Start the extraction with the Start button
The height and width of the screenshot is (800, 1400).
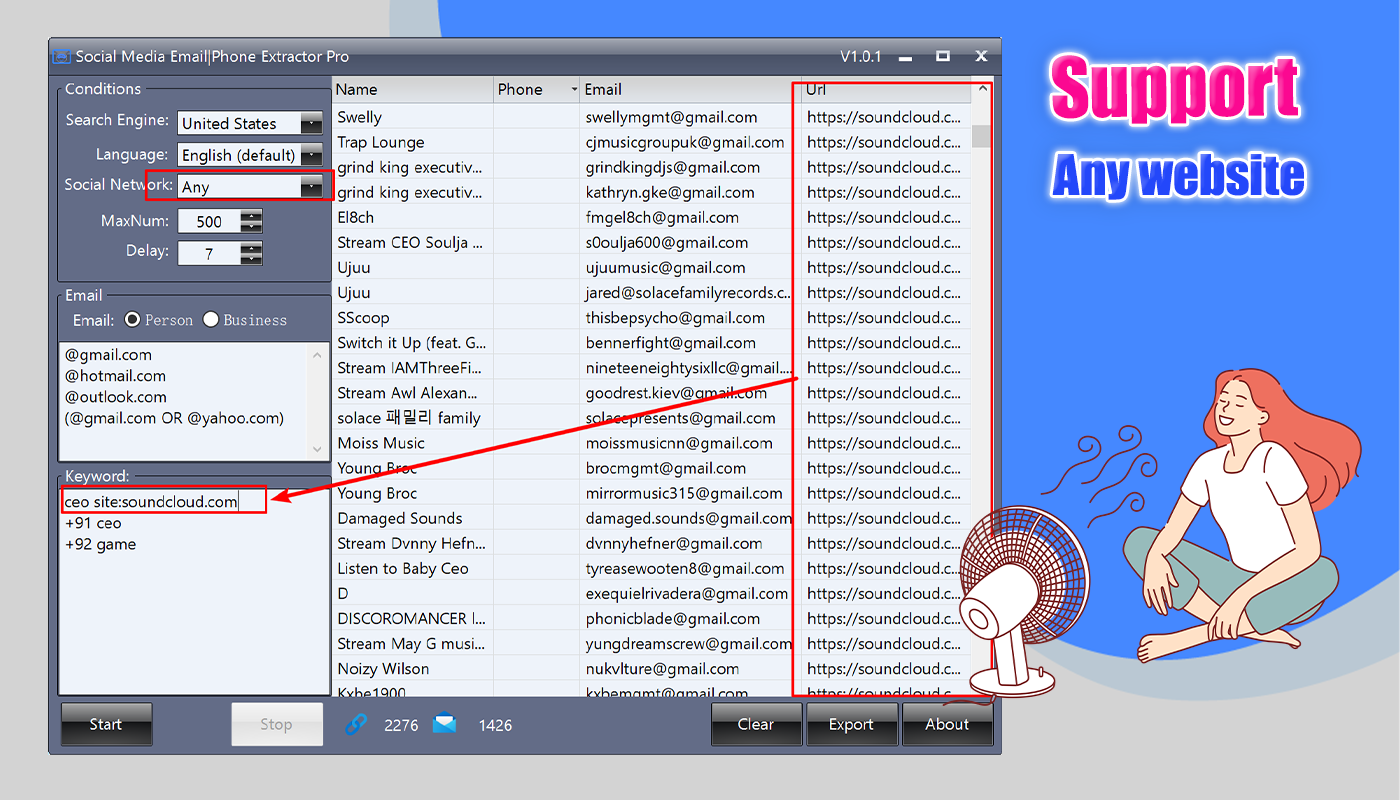[x=106, y=725]
